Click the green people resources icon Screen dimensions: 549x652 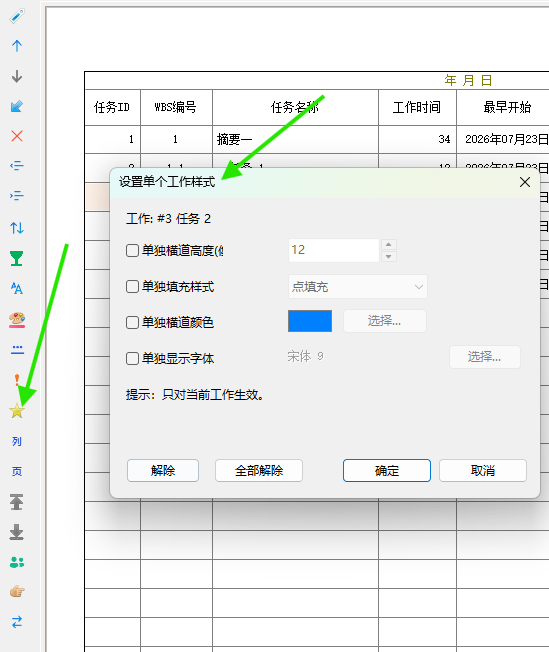[17, 562]
